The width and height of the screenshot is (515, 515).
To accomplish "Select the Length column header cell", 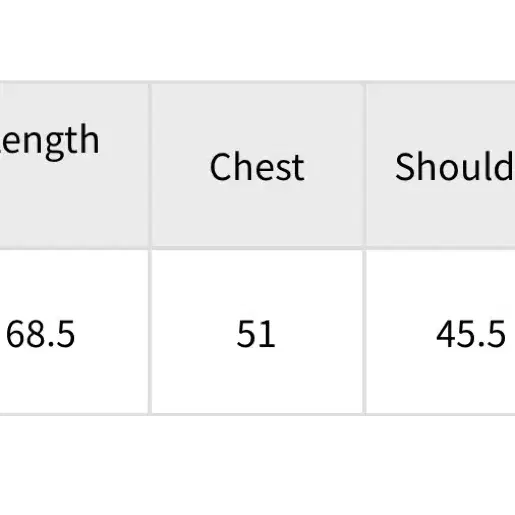I will point(74,166).
